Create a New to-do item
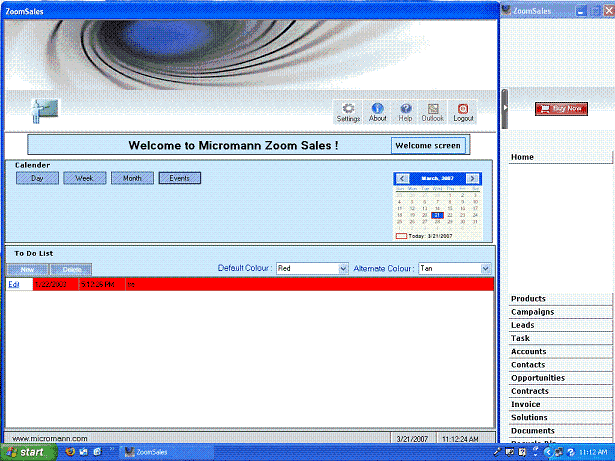The height and width of the screenshot is (461, 615). tap(27, 270)
